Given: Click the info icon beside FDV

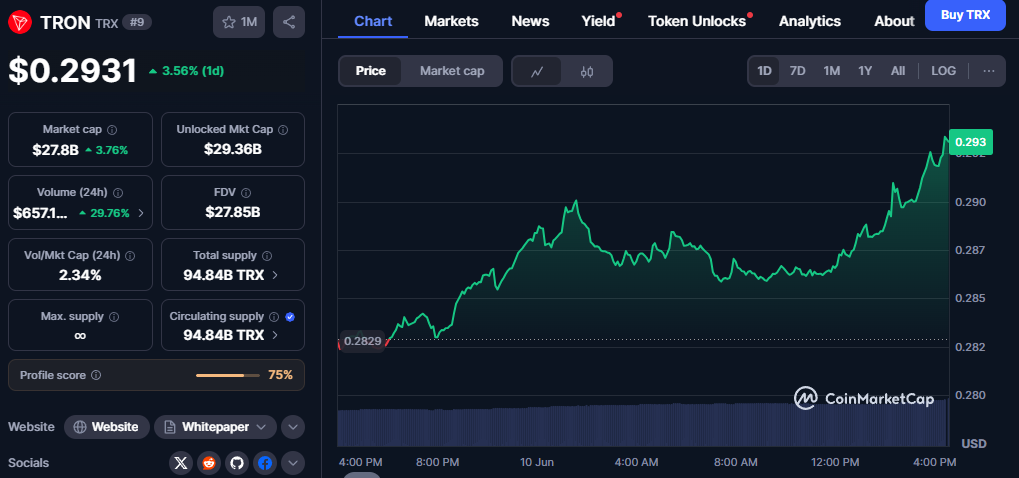Looking at the screenshot, I should (x=246, y=192).
